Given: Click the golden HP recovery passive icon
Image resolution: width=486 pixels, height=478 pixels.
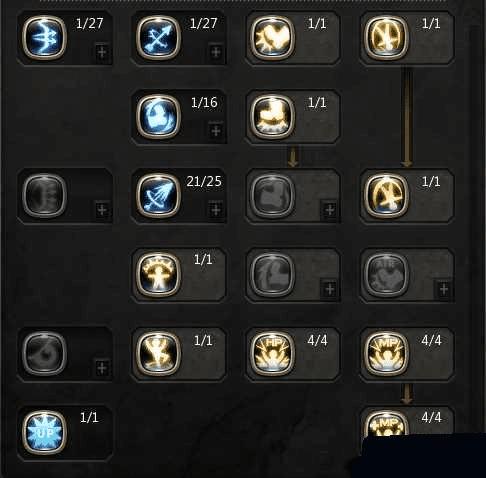Looking at the screenshot, I should click(272, 353).
